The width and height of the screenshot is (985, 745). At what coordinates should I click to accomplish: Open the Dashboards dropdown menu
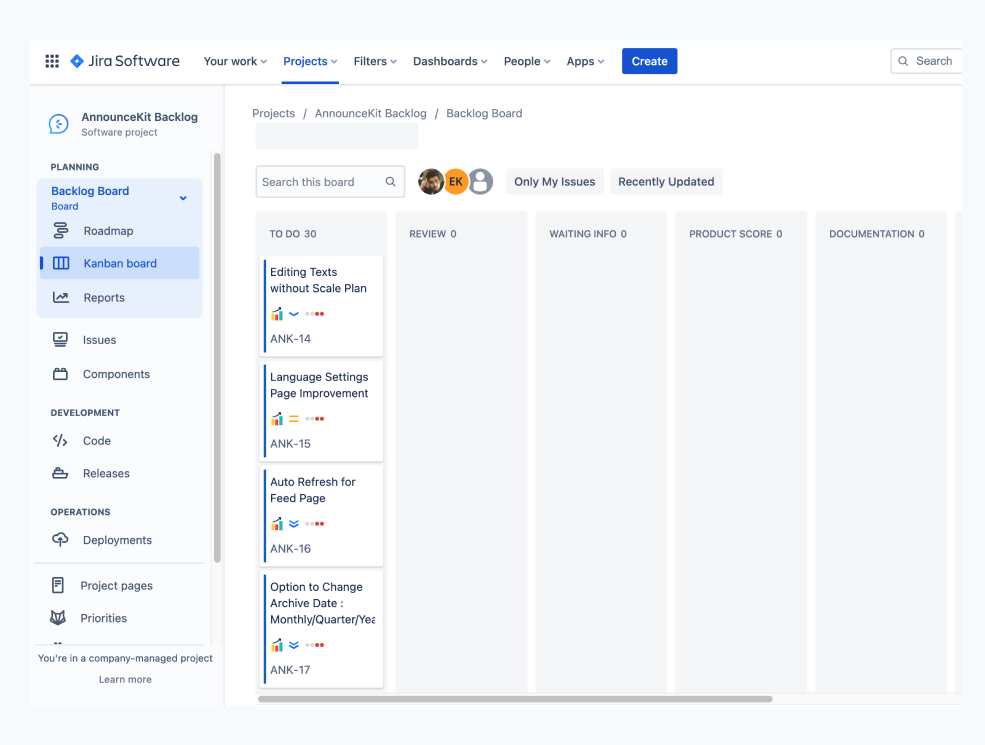click(450, 61)
